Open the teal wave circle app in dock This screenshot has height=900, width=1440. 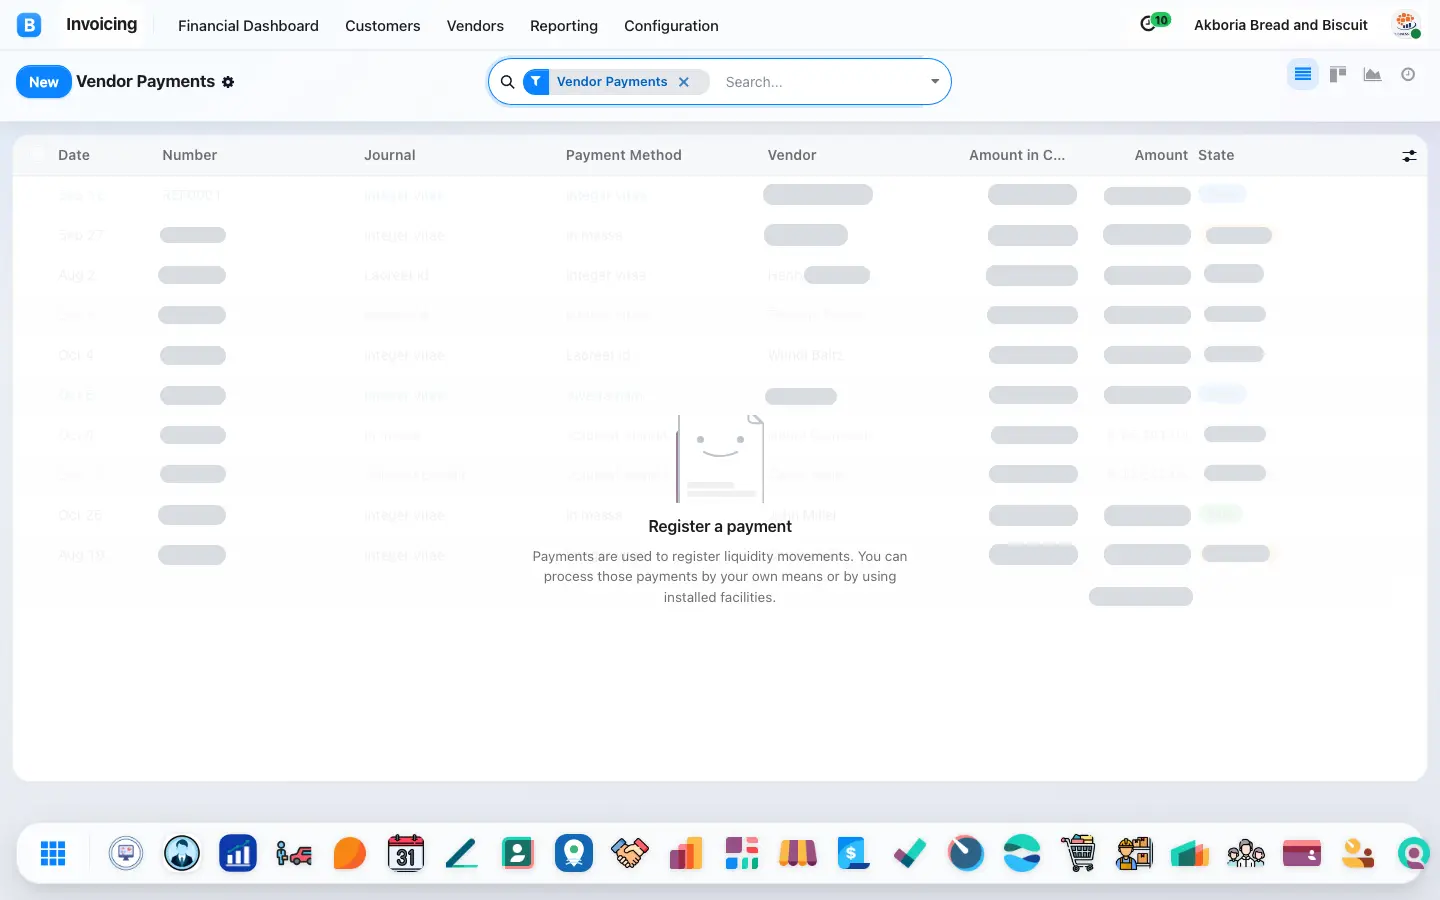[1022, 853]
